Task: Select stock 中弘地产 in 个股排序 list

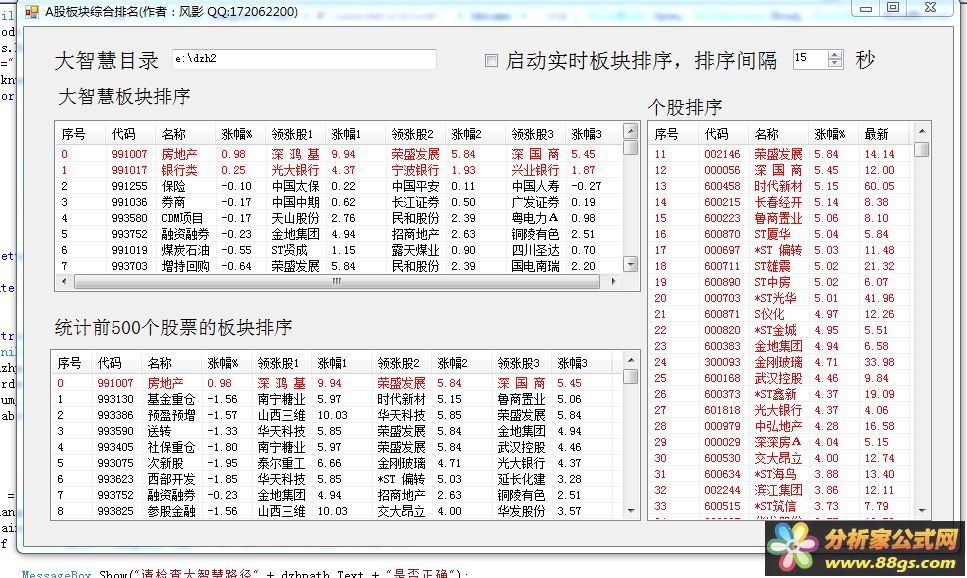Action: pos(781,426)
